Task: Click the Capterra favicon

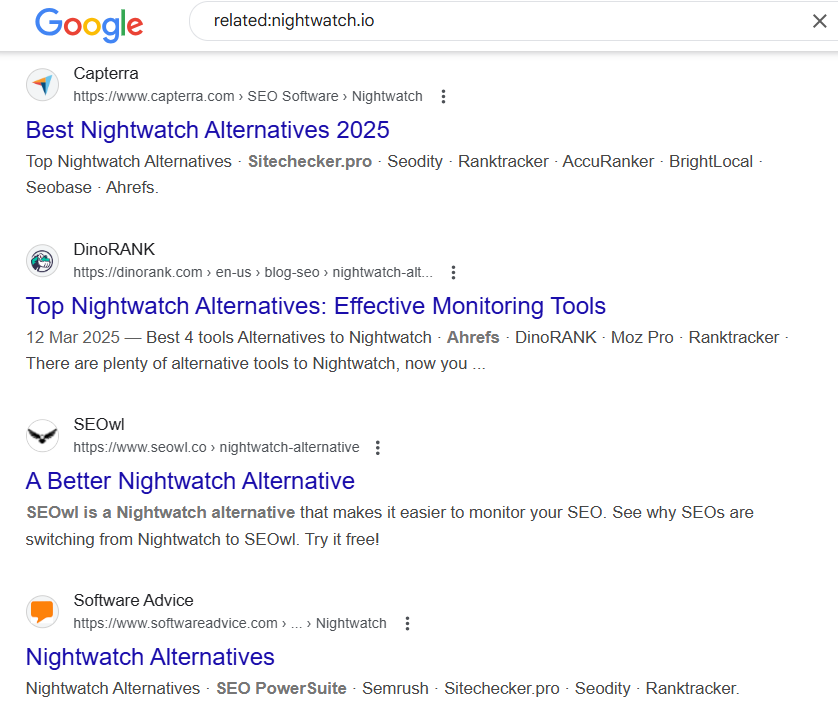Action: (x=42, y=84)
